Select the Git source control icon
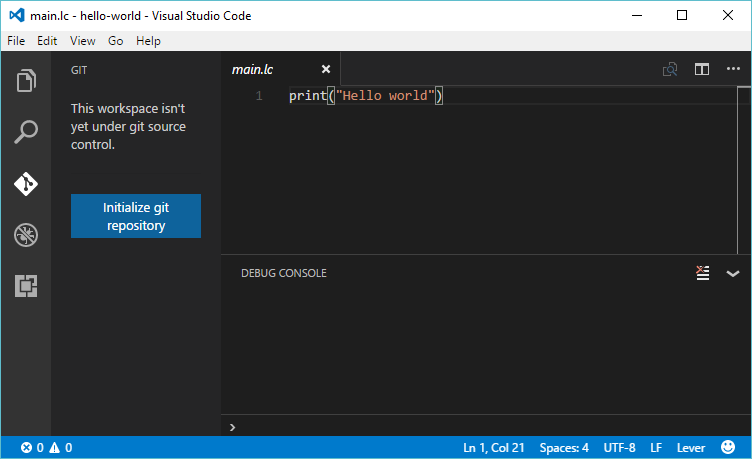Image resolution: width=752 pixels, height=459 pixels. (x=26, y=184)
